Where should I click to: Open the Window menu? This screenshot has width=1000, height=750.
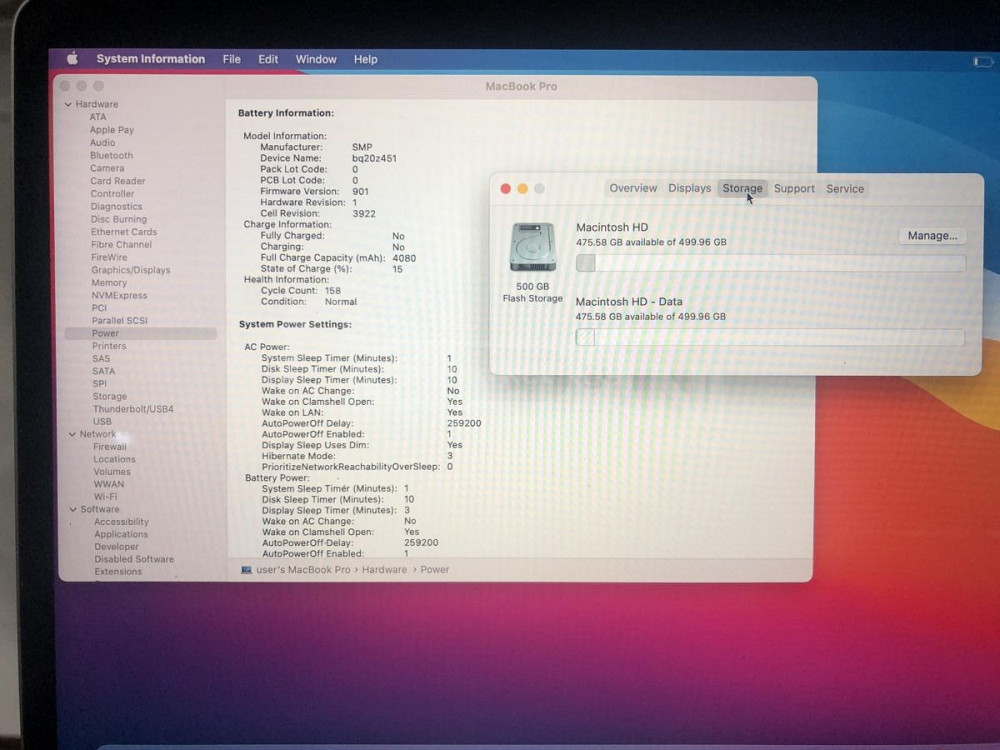[x=316, y=59]
